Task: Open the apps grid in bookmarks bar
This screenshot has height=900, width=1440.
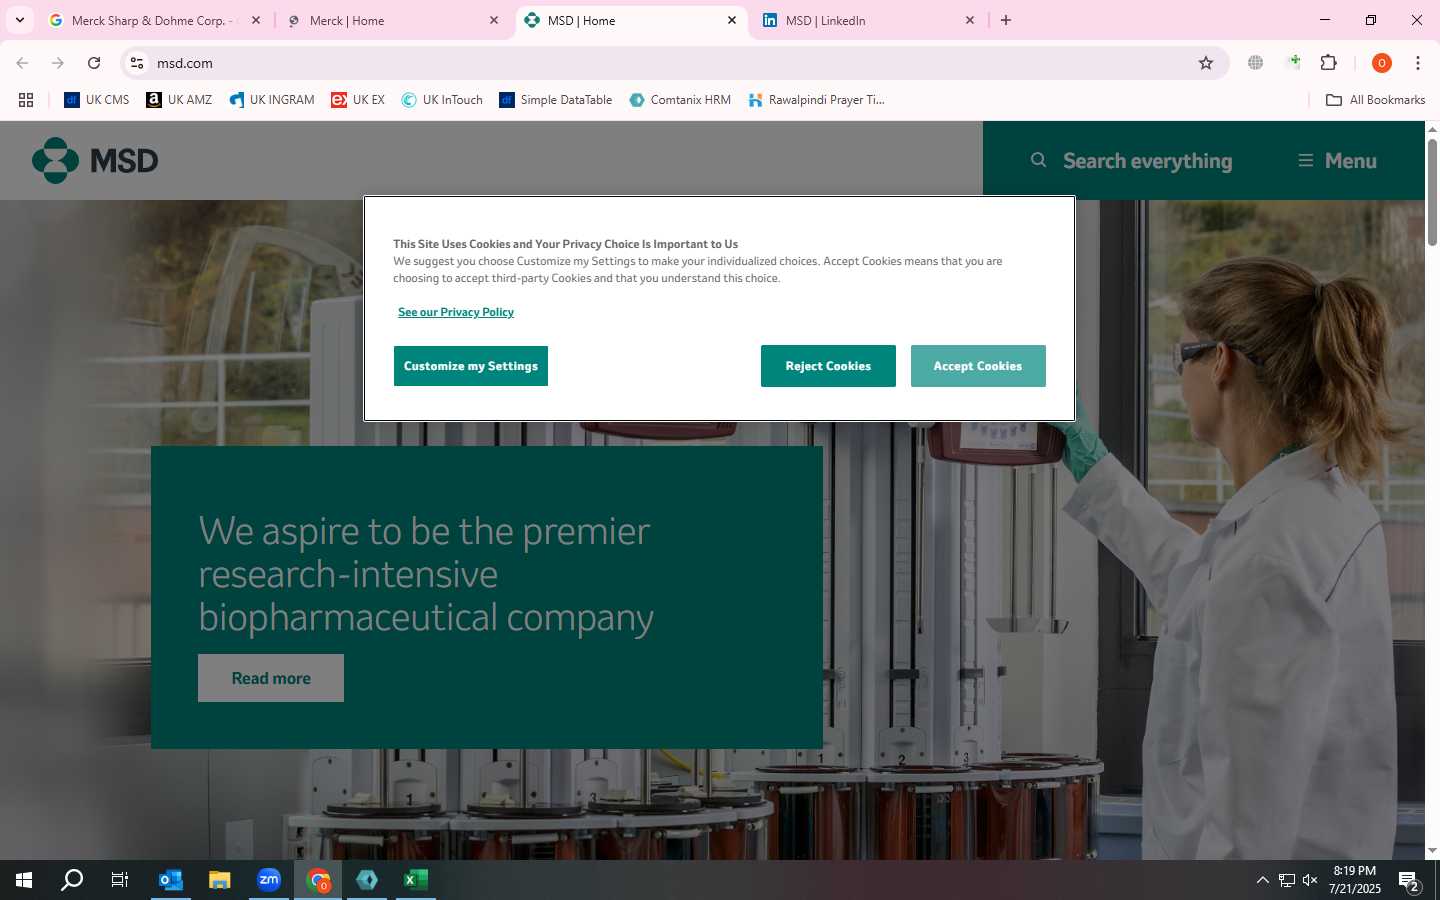Action: [x=26, y=100]
